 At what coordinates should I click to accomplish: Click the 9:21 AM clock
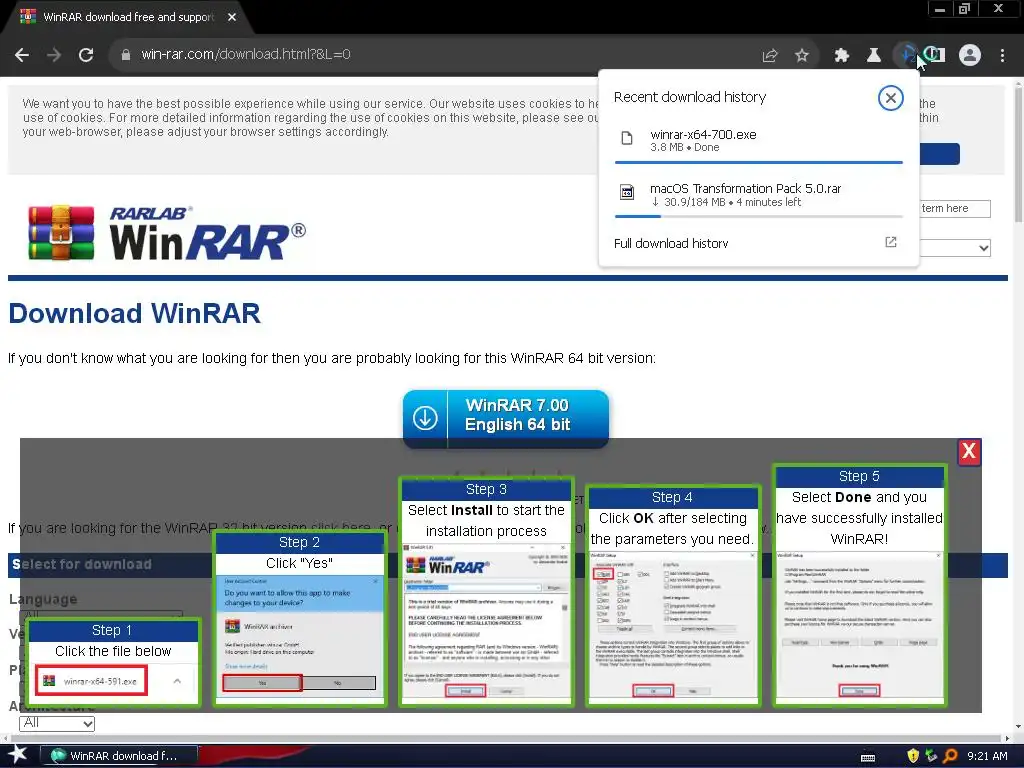click(987, 756)
